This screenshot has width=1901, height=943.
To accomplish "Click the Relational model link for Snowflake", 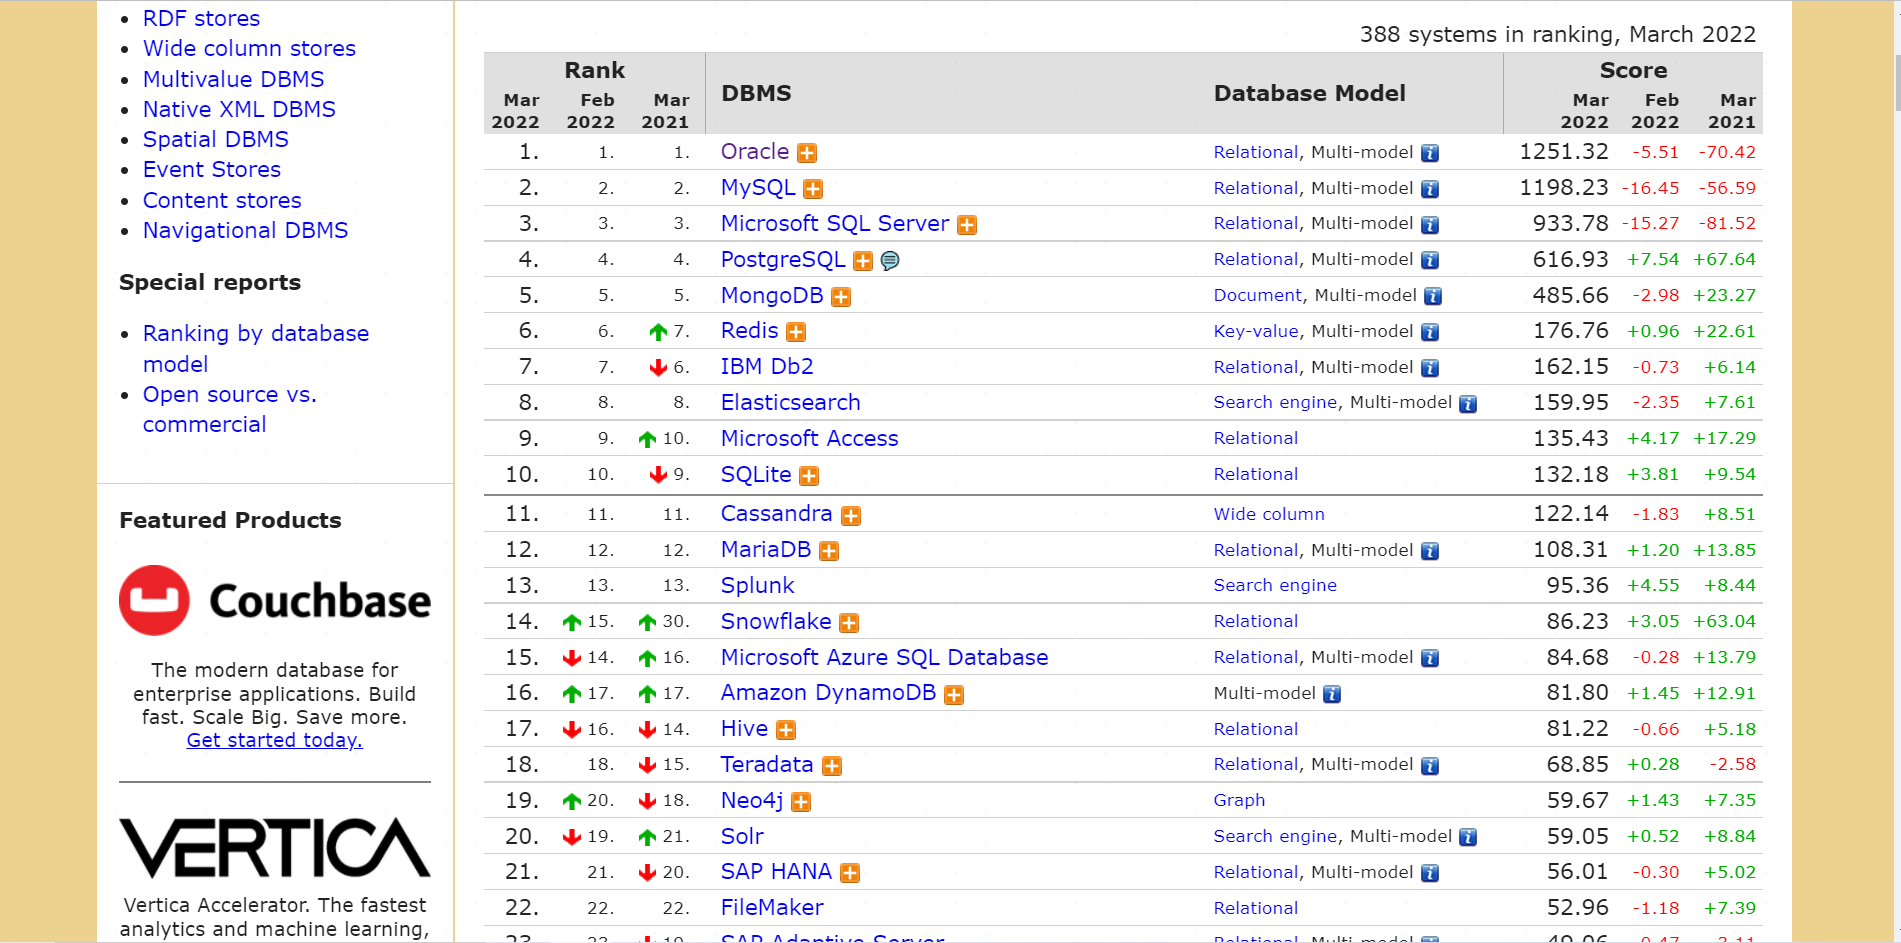I will click(x=1256, y=621).
